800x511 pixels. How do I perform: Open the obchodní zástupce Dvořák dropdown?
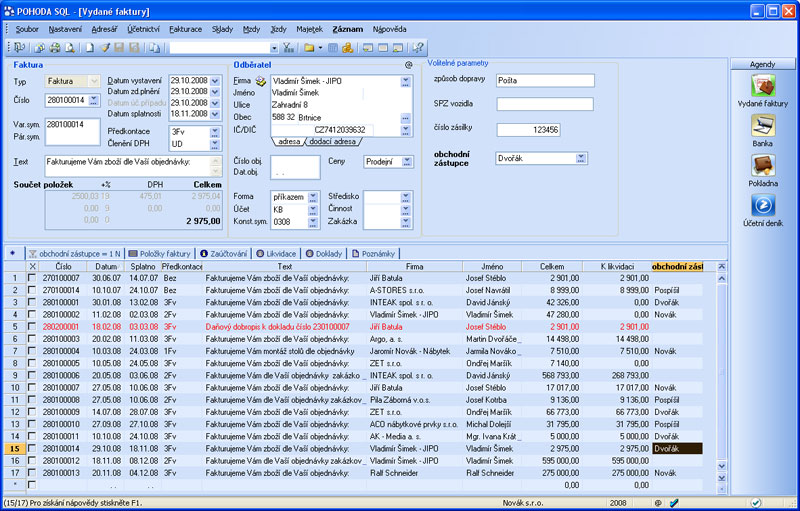pyautogui.click(x=581, y=159)
